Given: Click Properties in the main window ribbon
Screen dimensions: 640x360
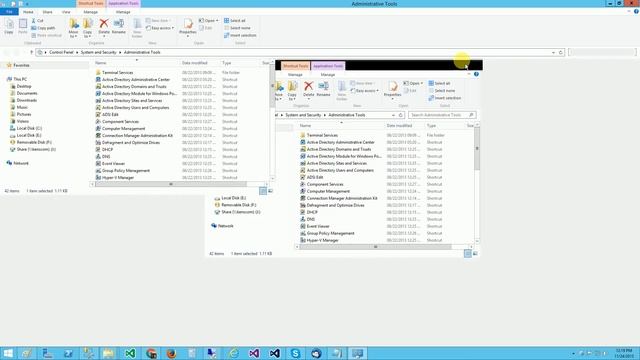Looking at the screenshot, I should (188, 27).
